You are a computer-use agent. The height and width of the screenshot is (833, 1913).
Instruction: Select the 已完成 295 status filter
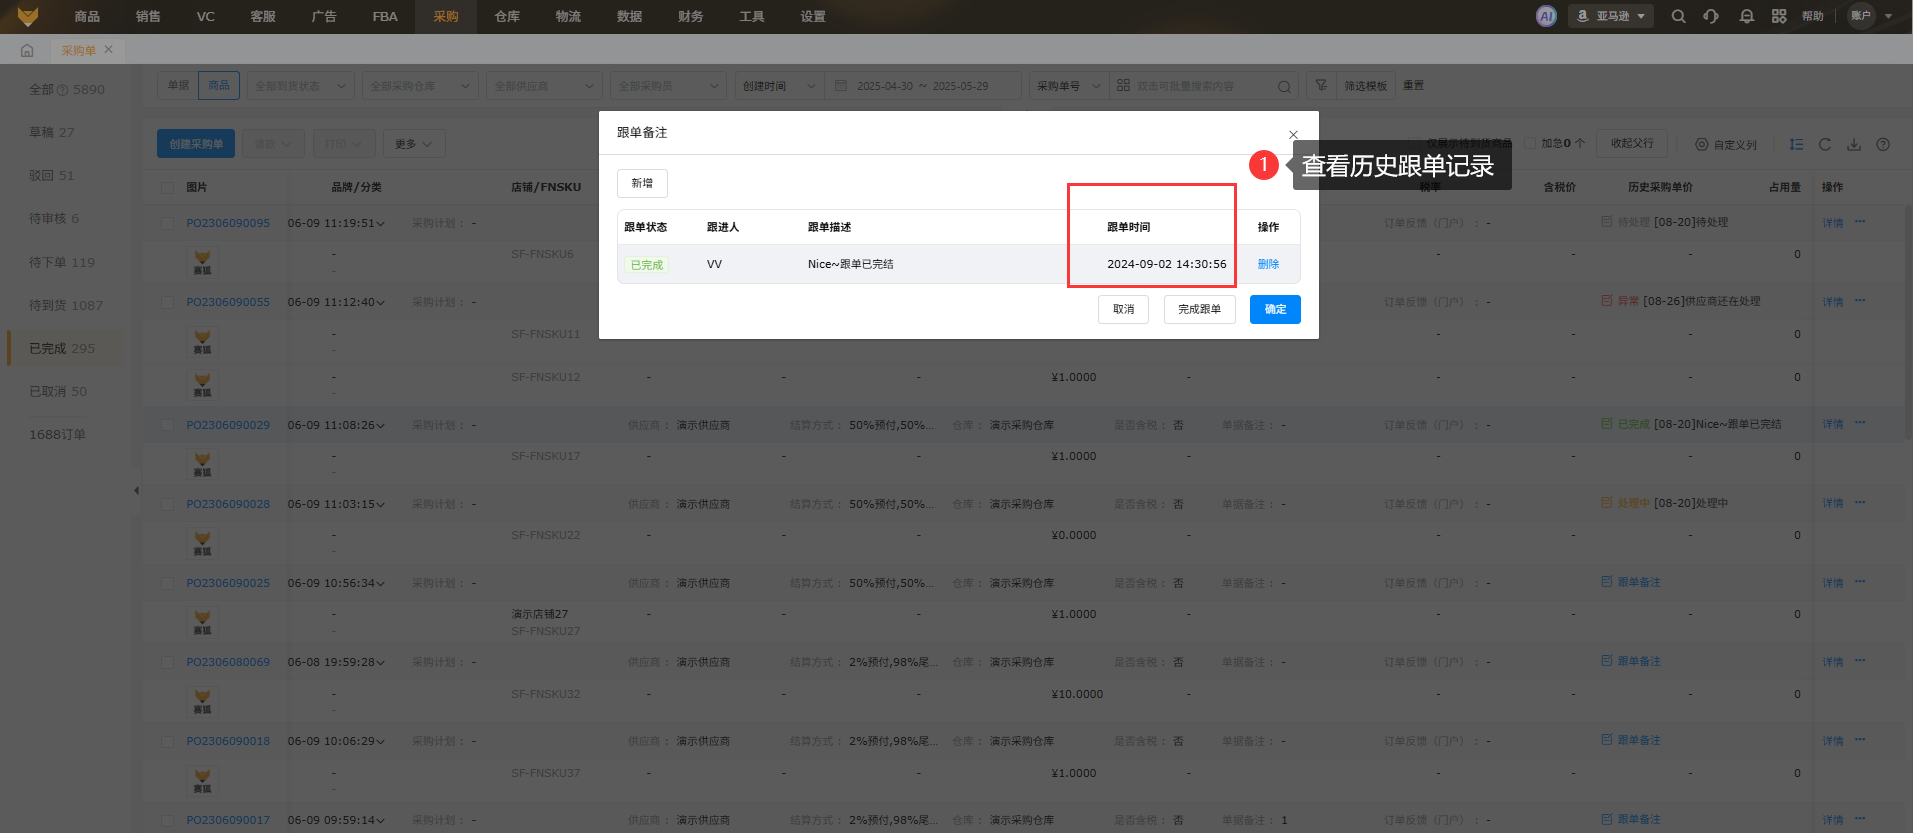(65, 348)
